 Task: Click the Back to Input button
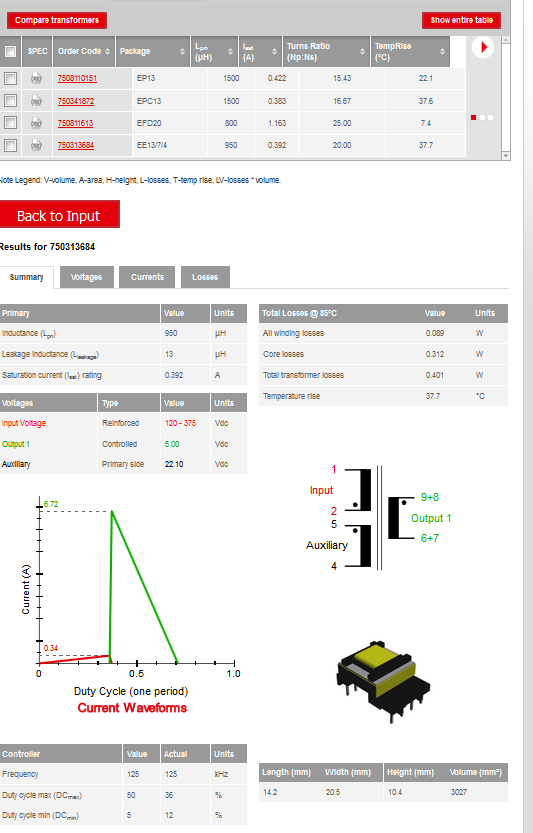point(58,215)
